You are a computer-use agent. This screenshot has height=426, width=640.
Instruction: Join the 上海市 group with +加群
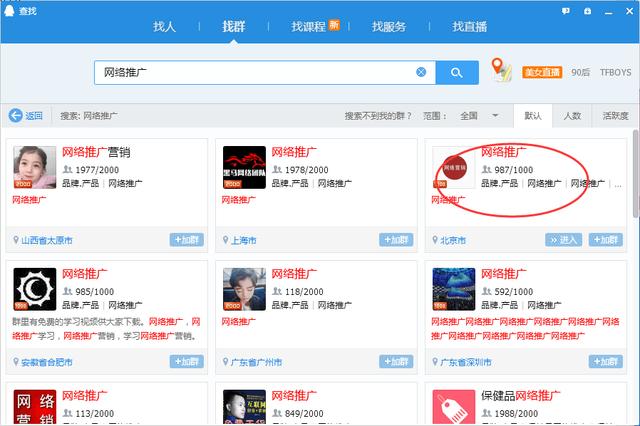[x=396, y=240]
